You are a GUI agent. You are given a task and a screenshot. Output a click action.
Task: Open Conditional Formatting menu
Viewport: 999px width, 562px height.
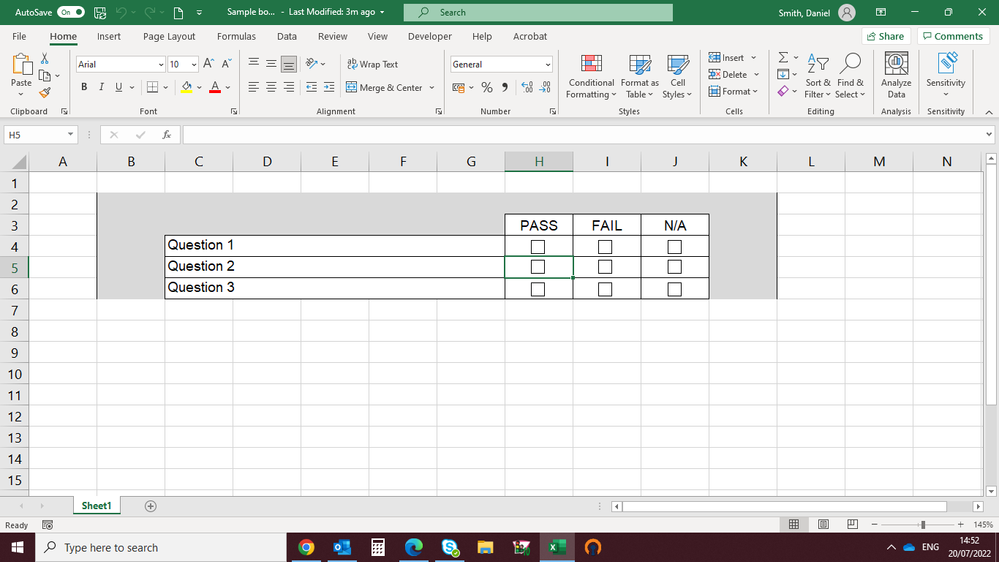(x=591, y=76)
